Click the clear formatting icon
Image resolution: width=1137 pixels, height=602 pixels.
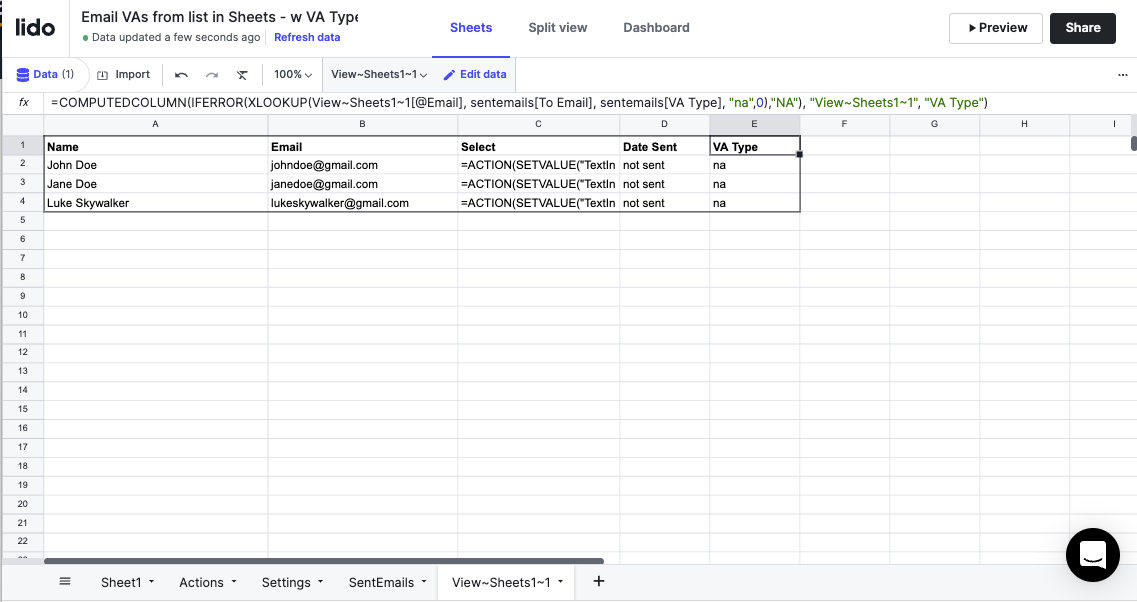click(x=242, y=75)
